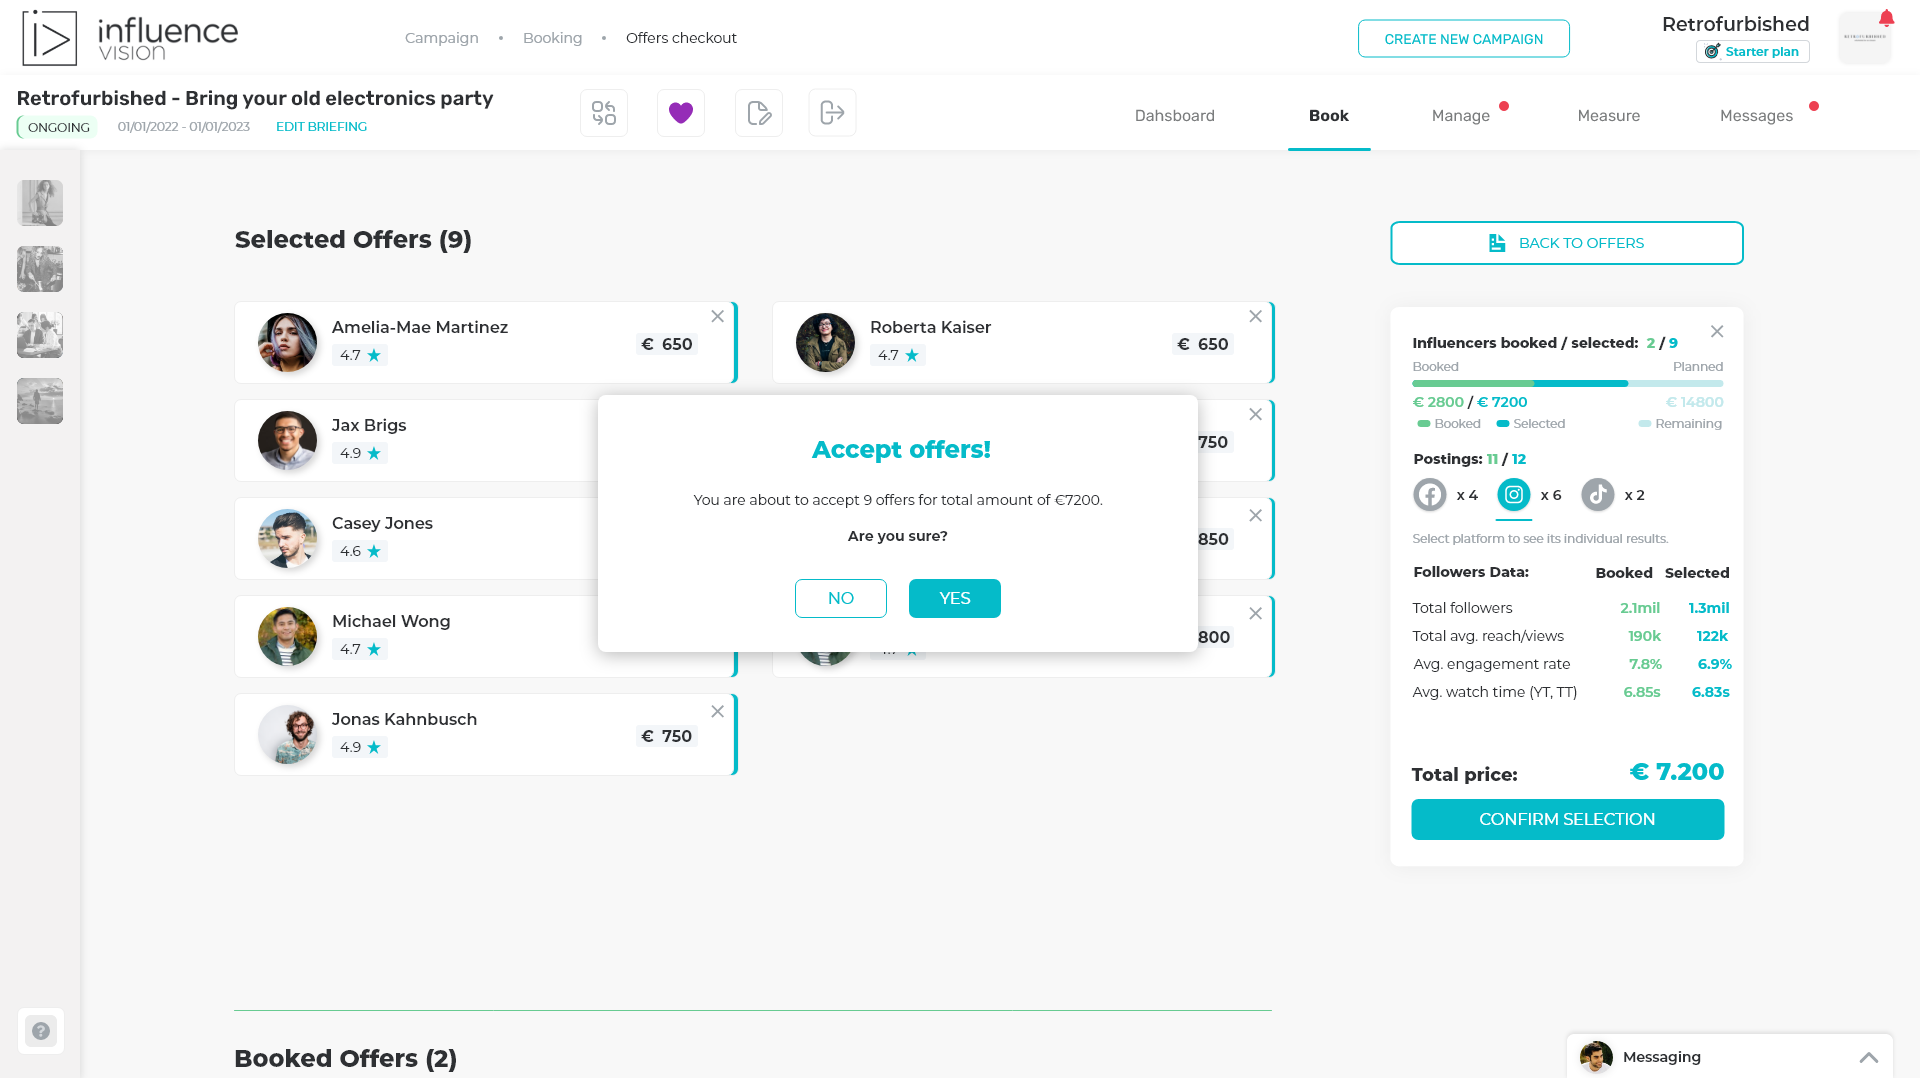Click the EDIT BRIEFING link
Screen dimensions: 1920x1078
click(x=321, y=127)
